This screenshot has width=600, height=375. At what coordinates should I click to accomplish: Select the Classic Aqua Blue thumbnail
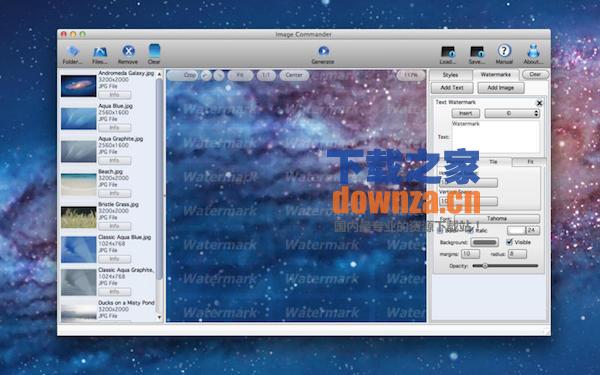[78, 249]
